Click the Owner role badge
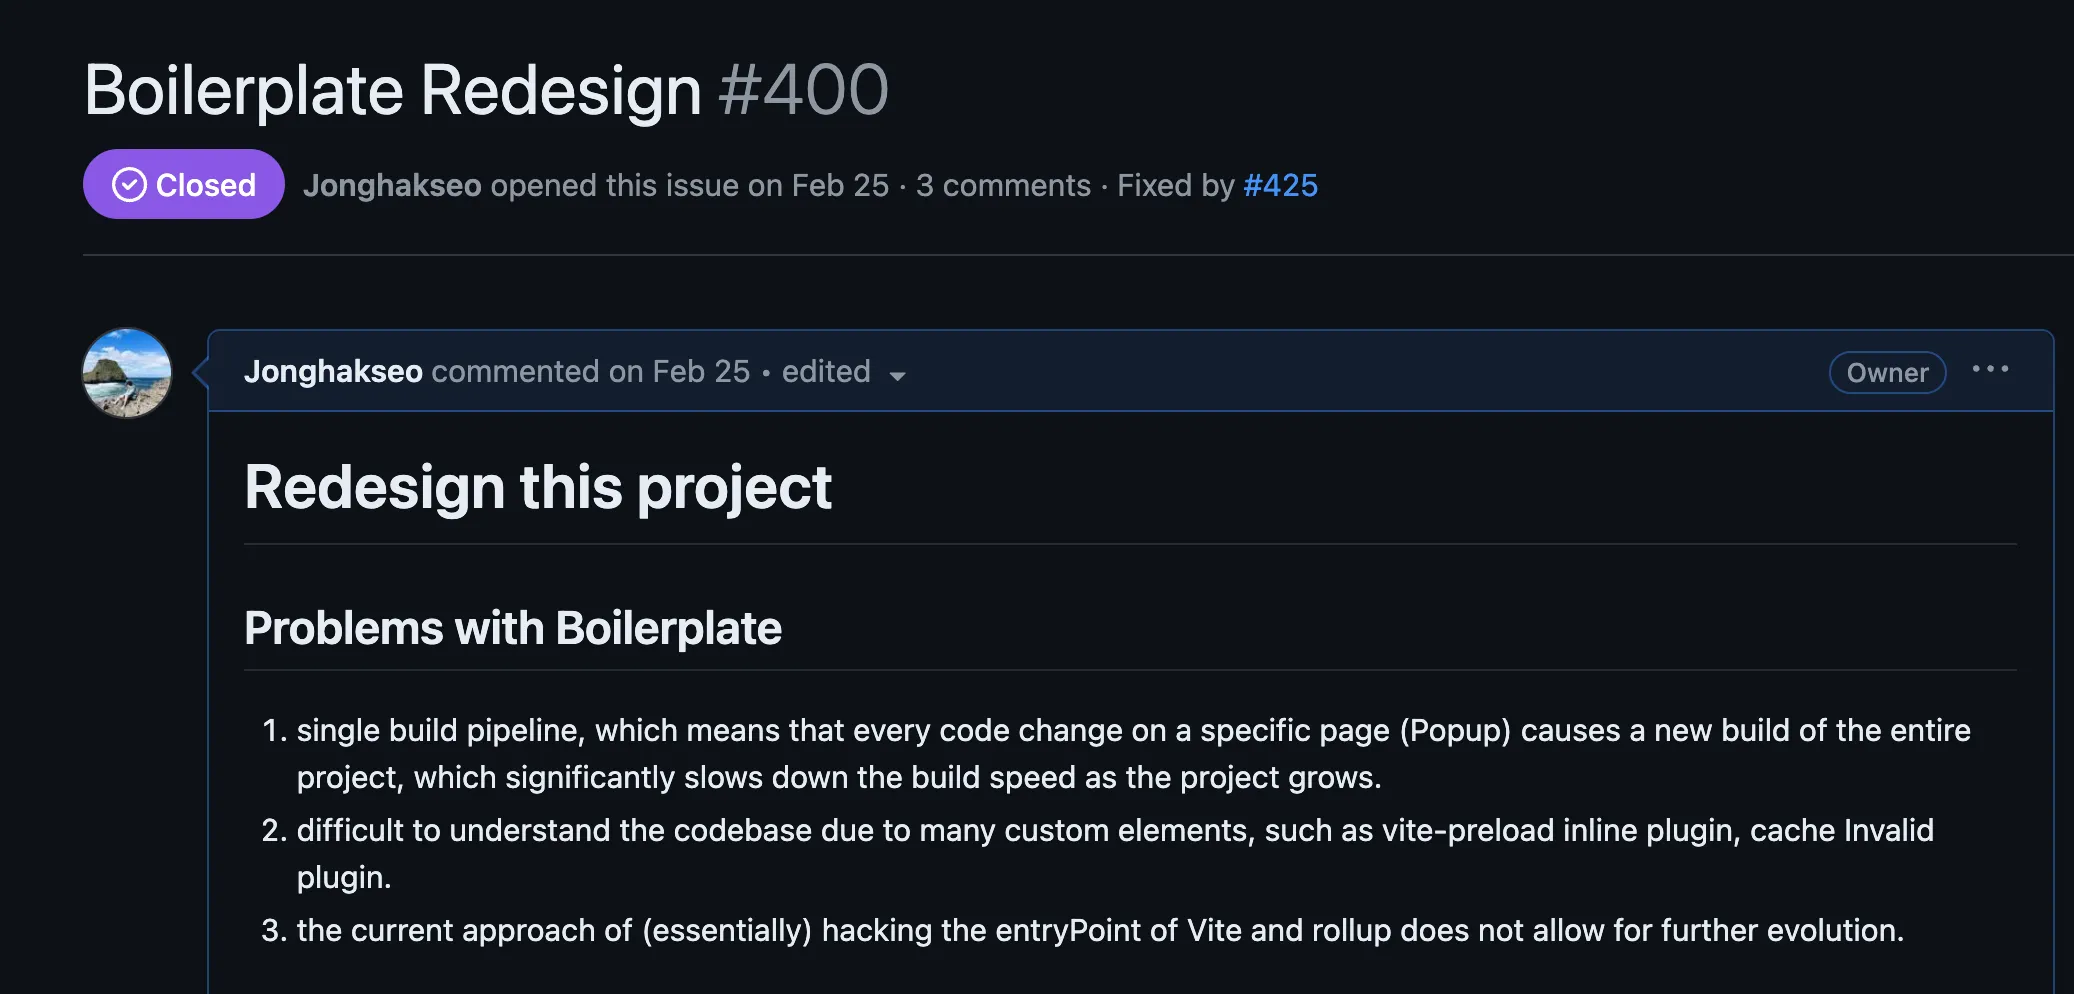Viewport: 2074px width, 994px height. coord(1887,372)
